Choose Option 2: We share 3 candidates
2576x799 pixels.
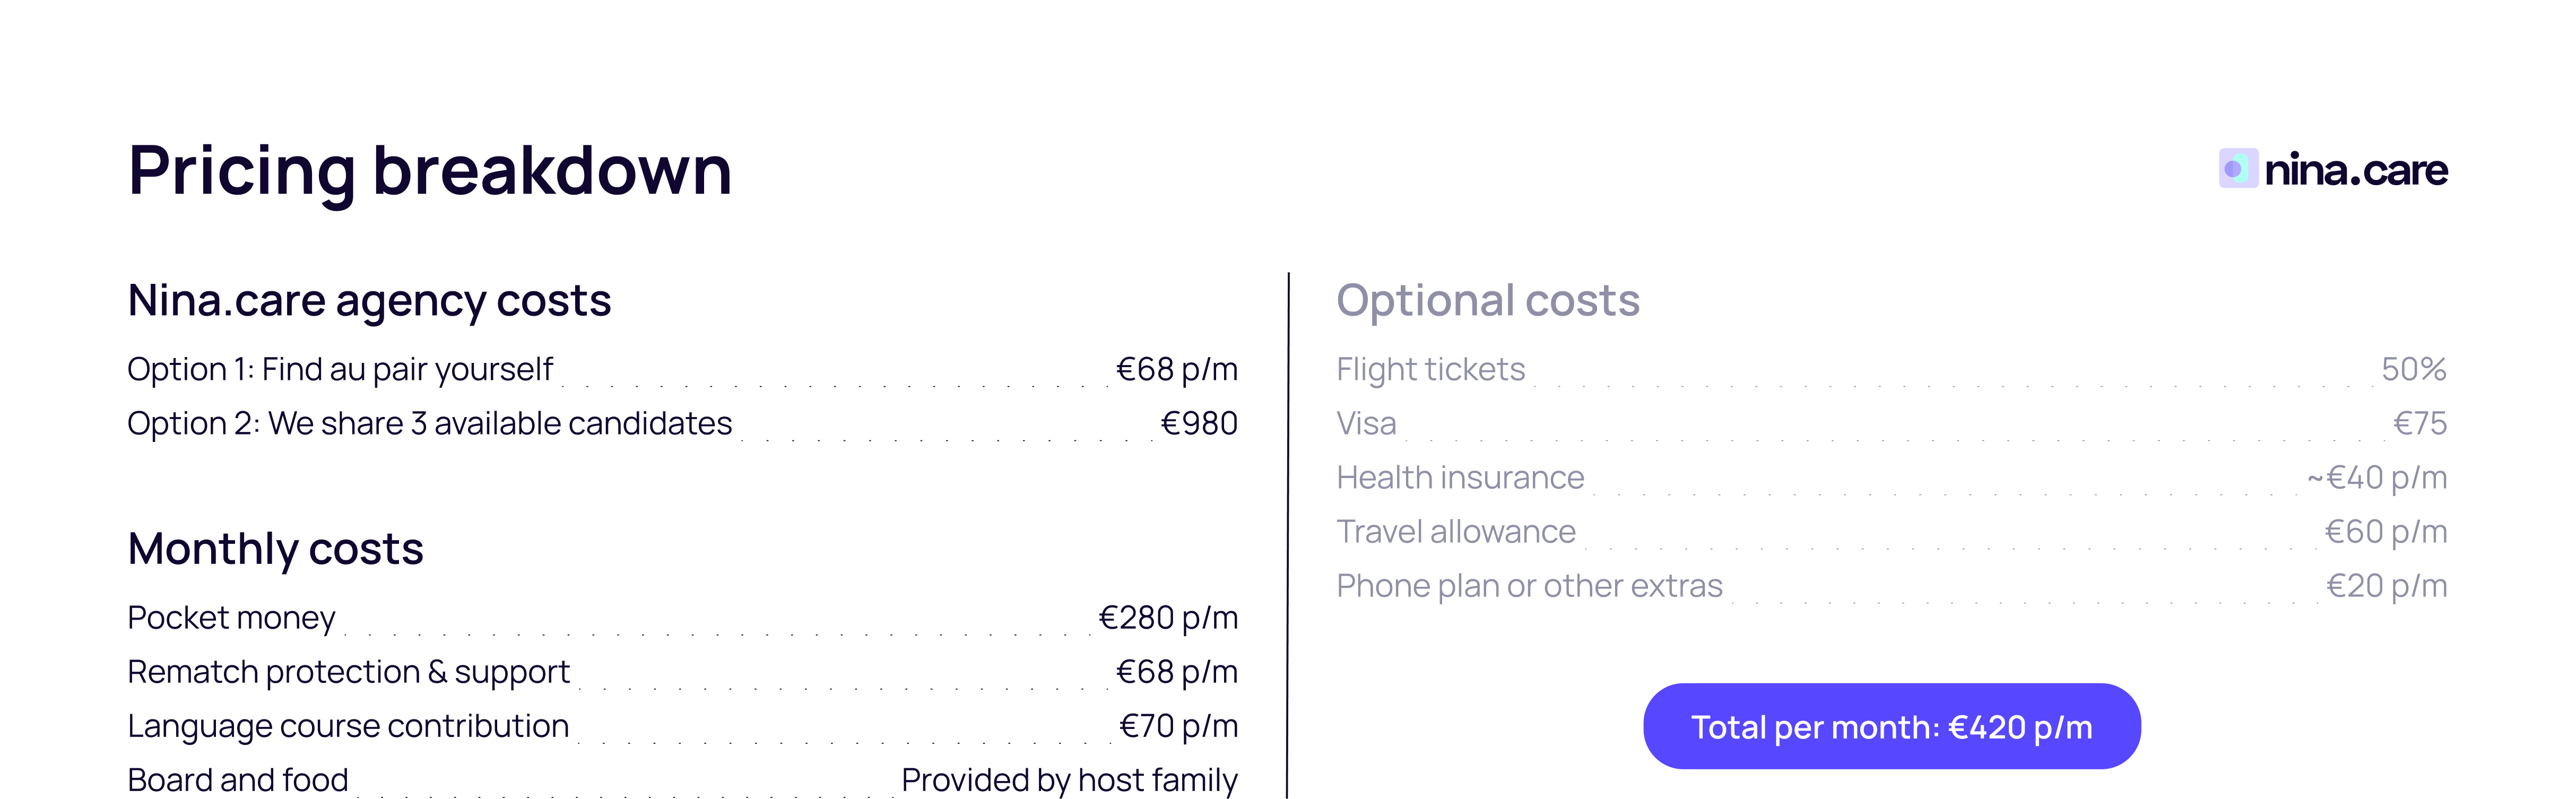pos(429,424)
